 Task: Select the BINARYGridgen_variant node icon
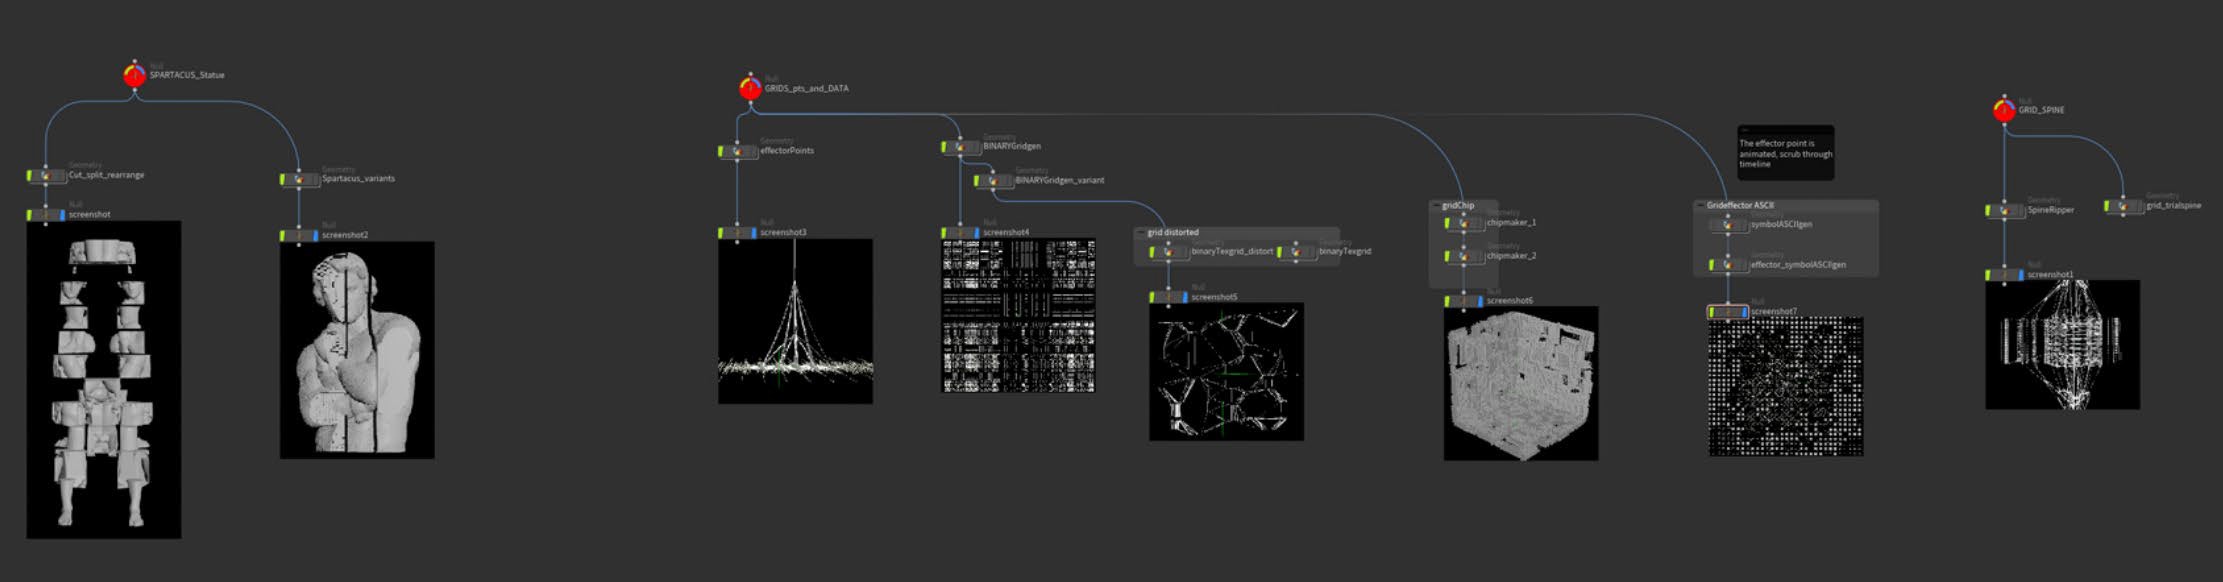(x=993, y=181)
